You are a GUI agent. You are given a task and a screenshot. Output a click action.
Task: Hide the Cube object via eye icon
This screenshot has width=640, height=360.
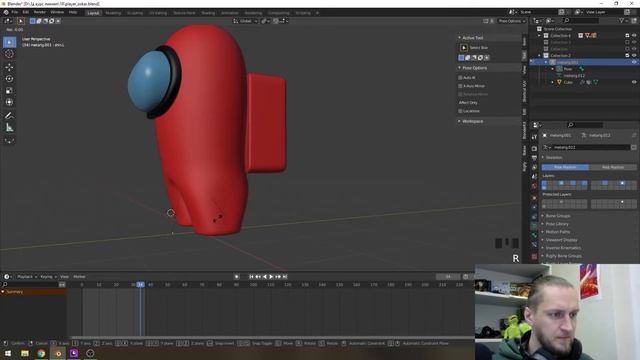click(x=634, y=82)
